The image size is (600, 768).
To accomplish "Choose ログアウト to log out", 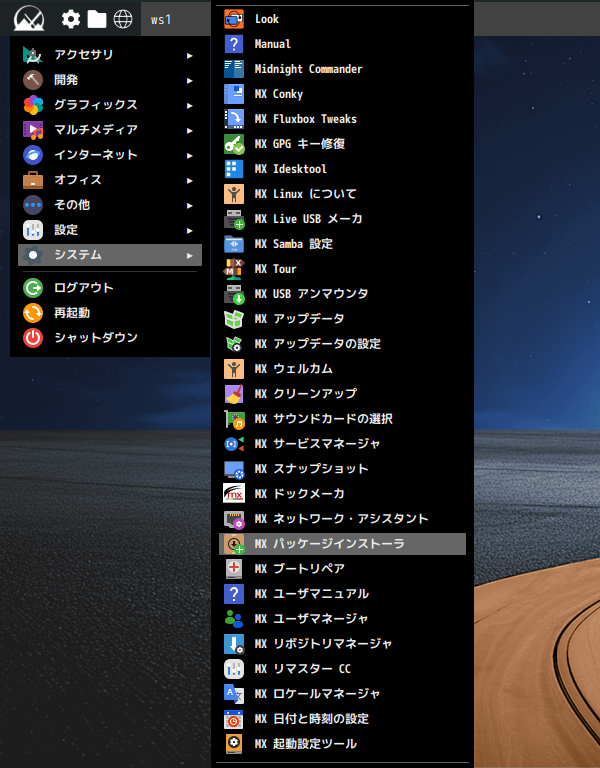I will point(110,288).
